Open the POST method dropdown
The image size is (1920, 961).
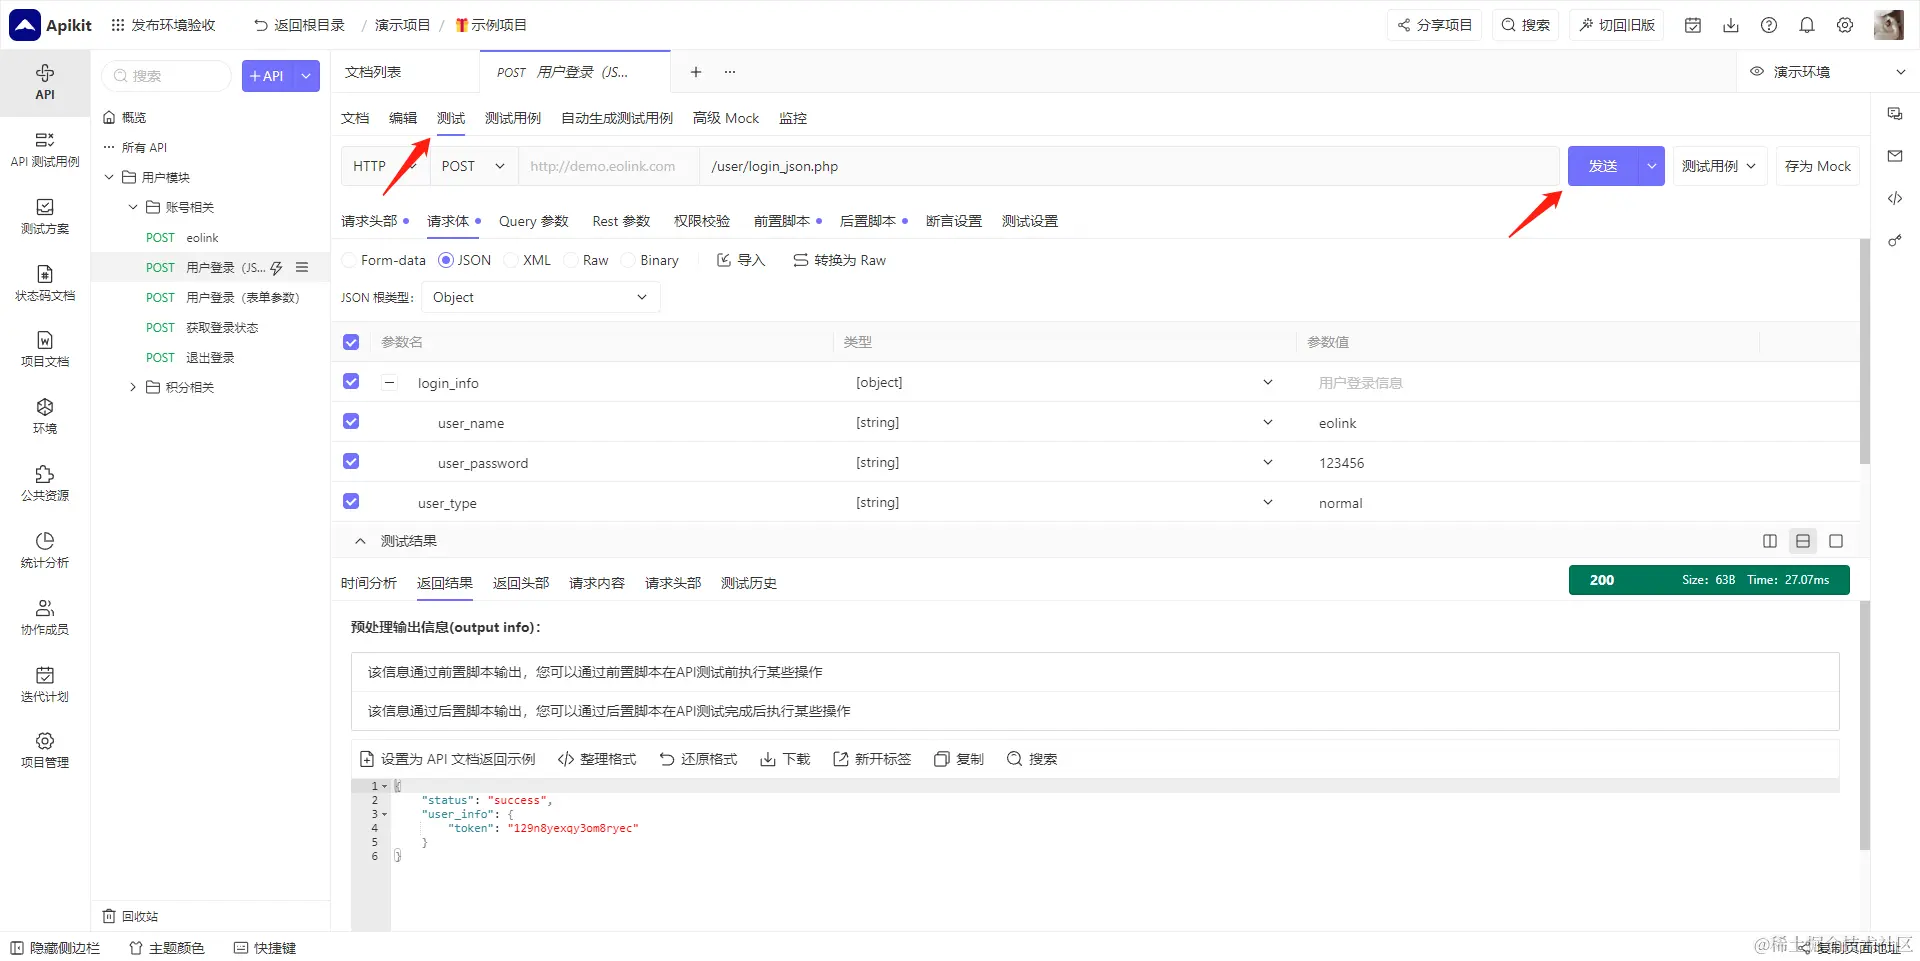474,166
